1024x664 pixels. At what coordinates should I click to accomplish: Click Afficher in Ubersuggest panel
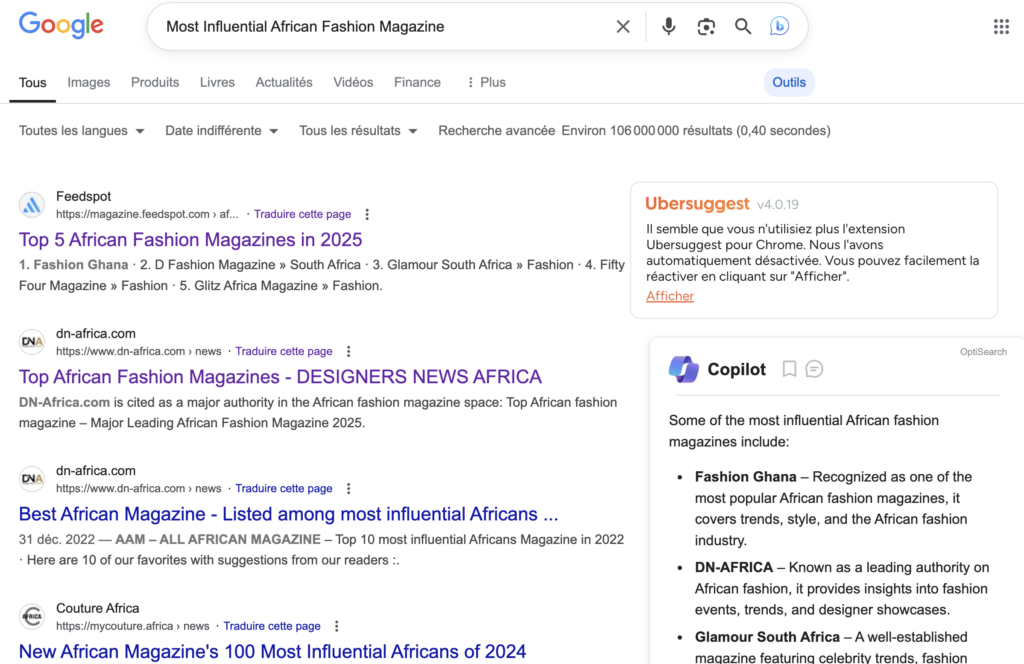[x=670, y=296]
